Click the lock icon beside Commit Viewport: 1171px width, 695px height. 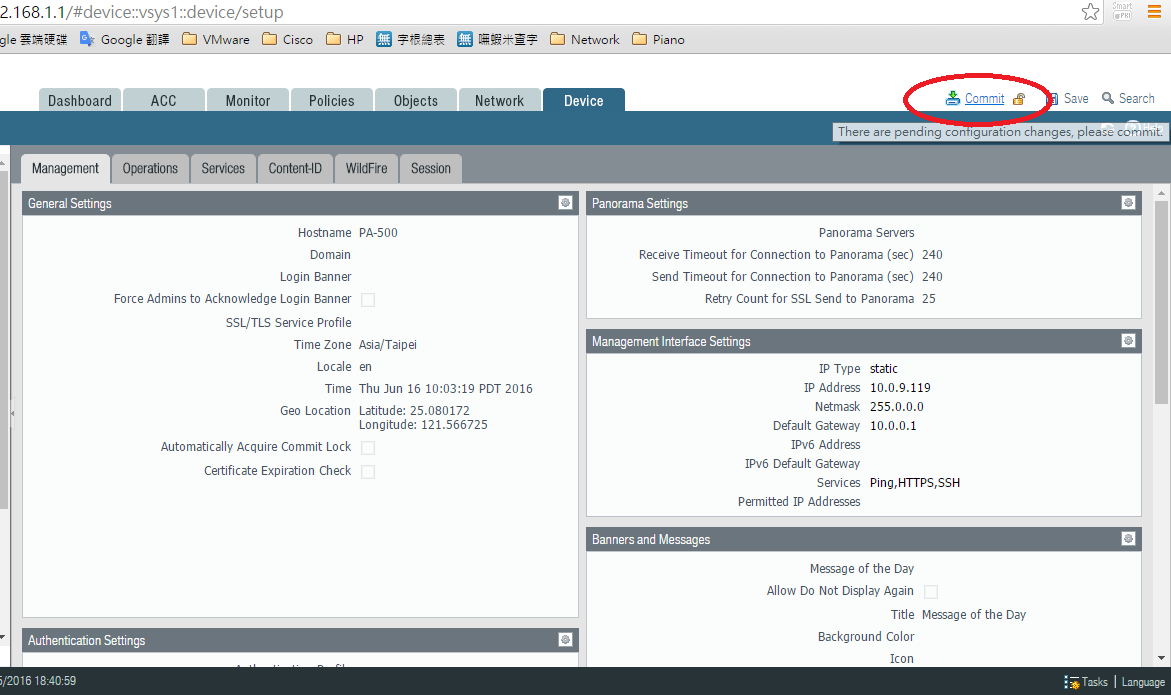click(x=1019, y=99)
